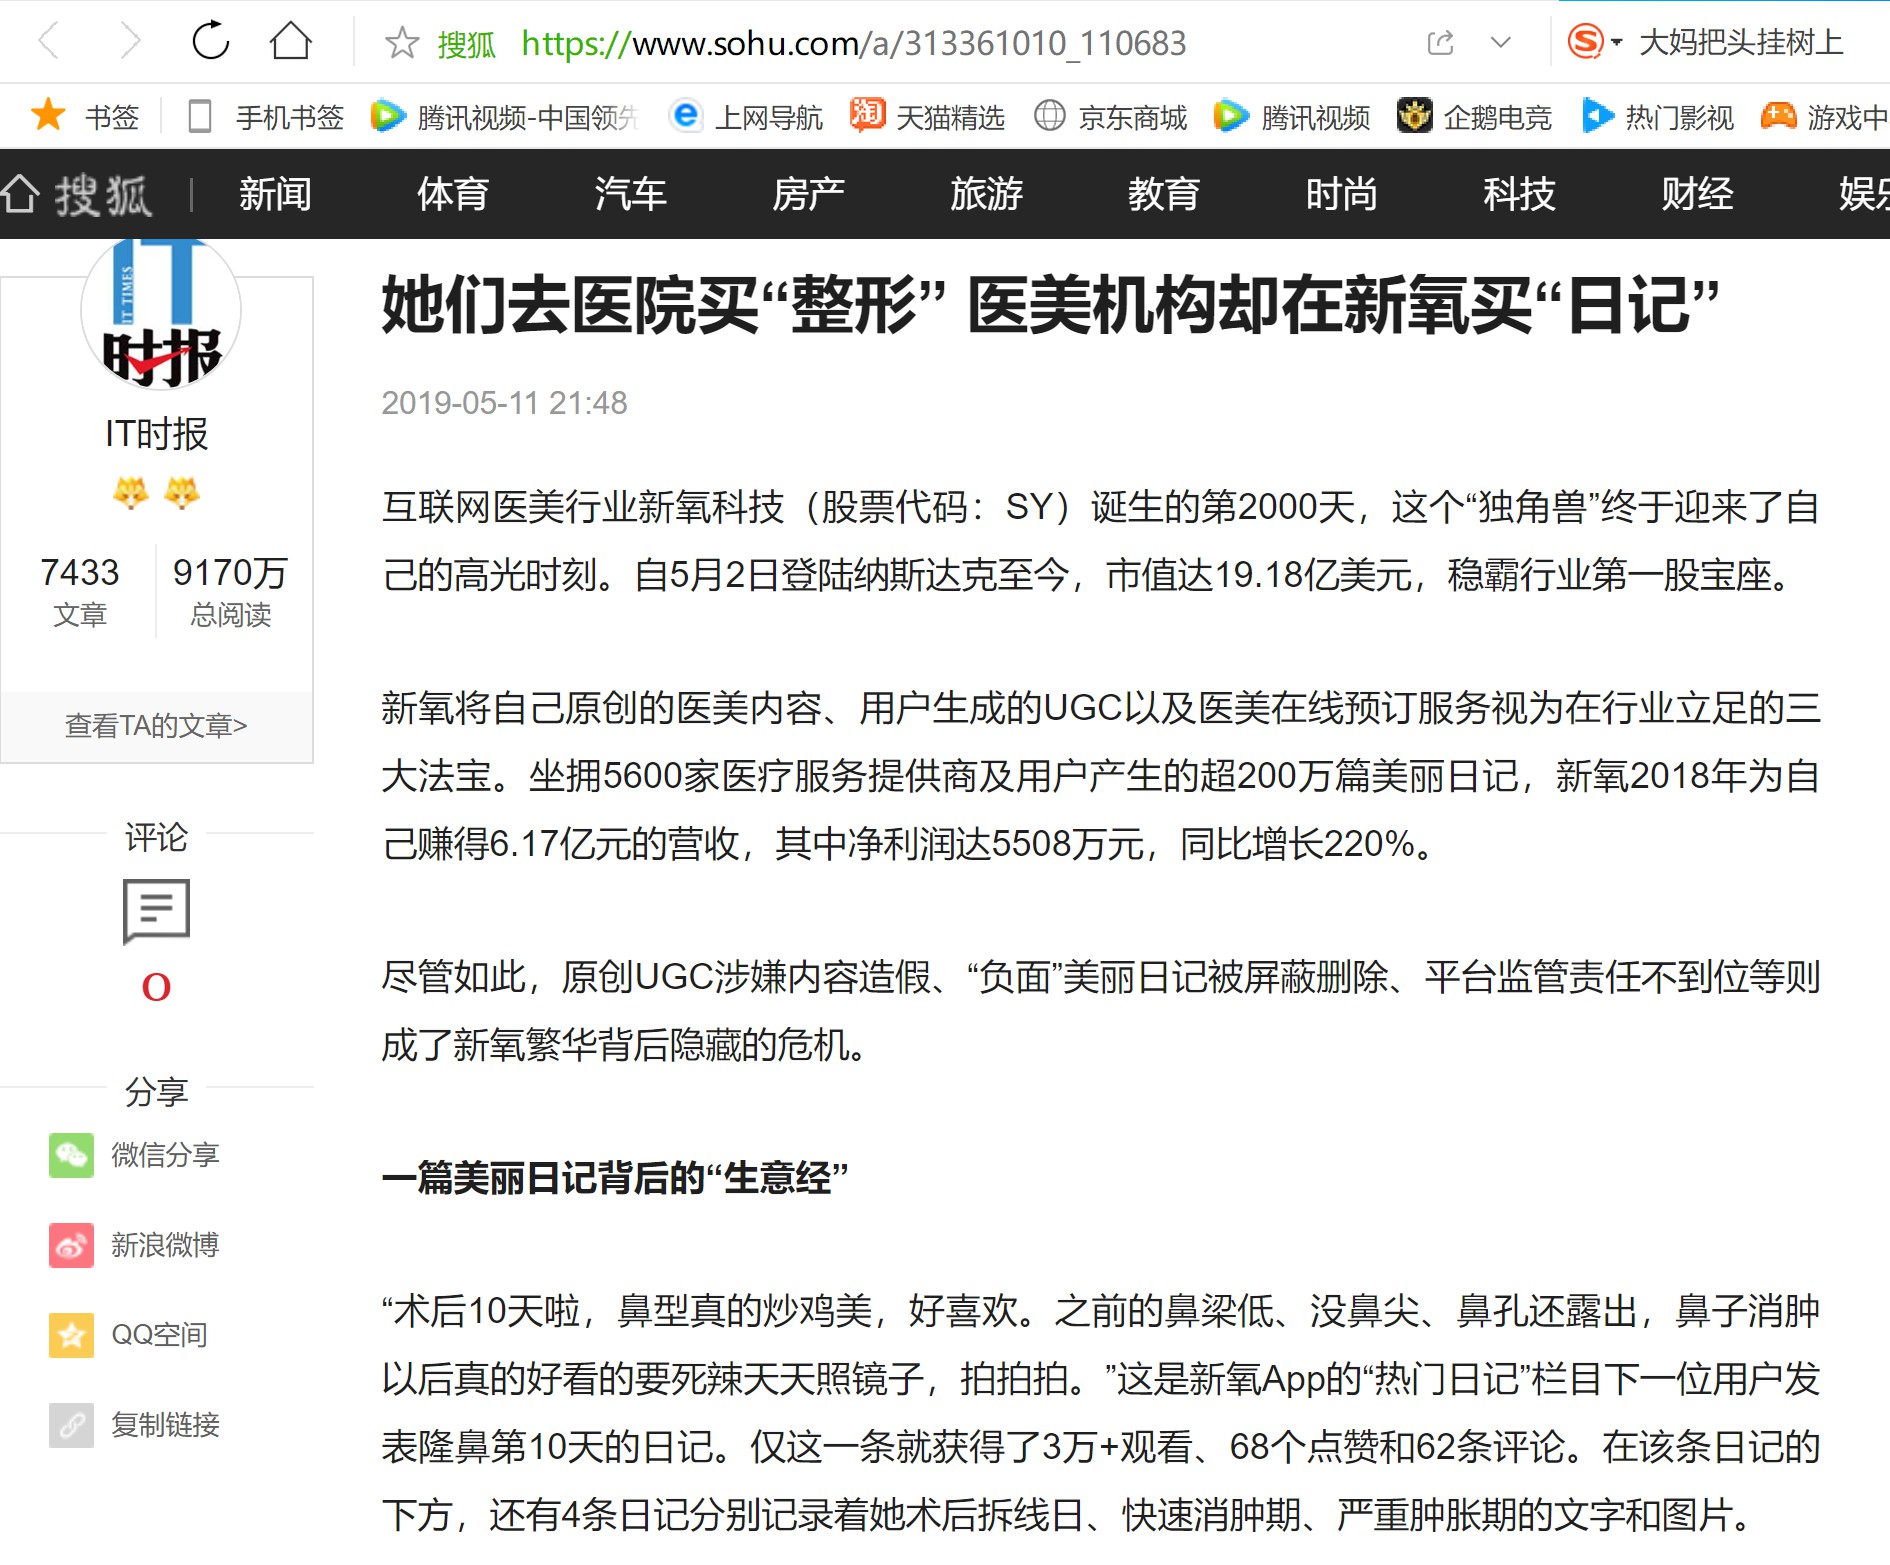Click the browser forward arrow
This screenshot has height=1565, width=1890.
click(129, 42)
